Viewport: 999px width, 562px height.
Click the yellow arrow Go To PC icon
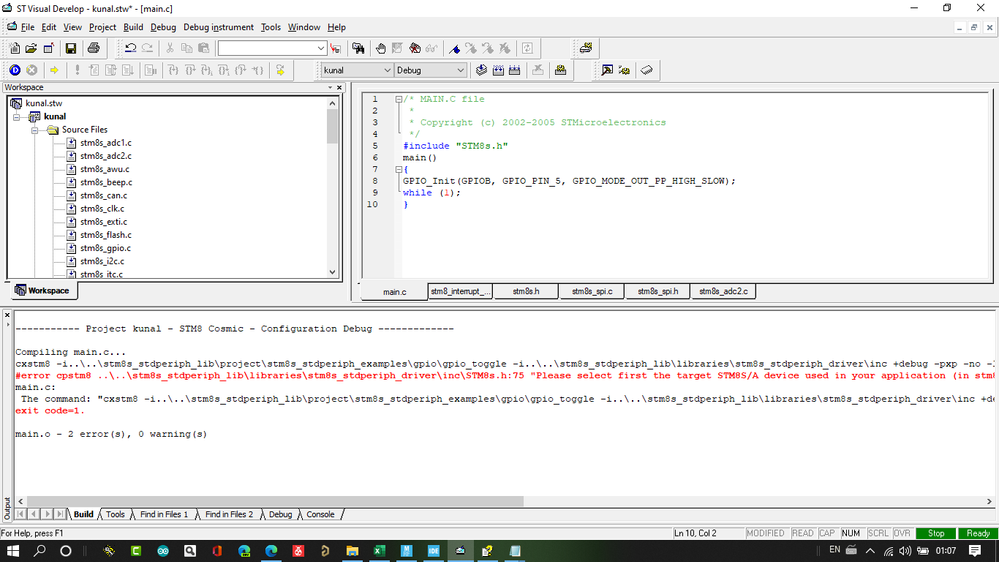pos(54,70)
